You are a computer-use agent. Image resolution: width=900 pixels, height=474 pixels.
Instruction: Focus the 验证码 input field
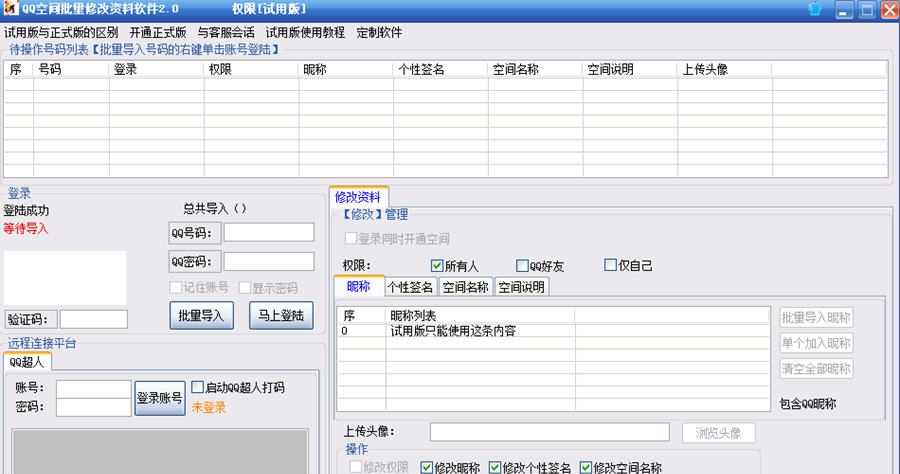click(x=94, y=319)
